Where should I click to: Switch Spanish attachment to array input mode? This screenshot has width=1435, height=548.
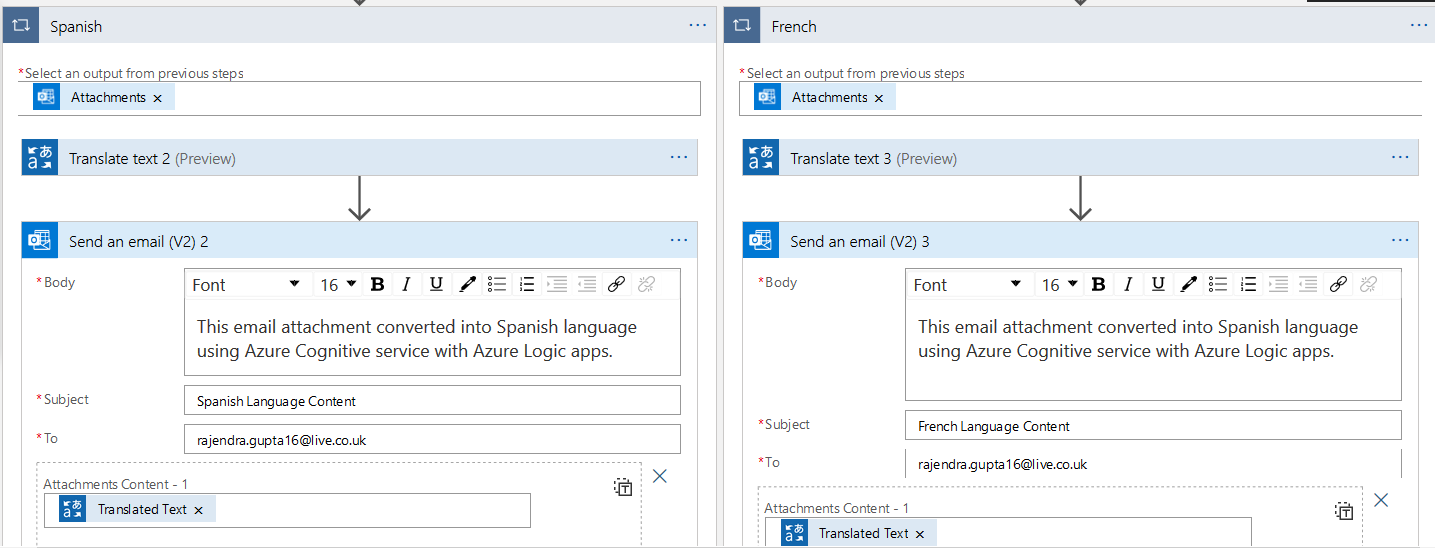pos(623,487)
